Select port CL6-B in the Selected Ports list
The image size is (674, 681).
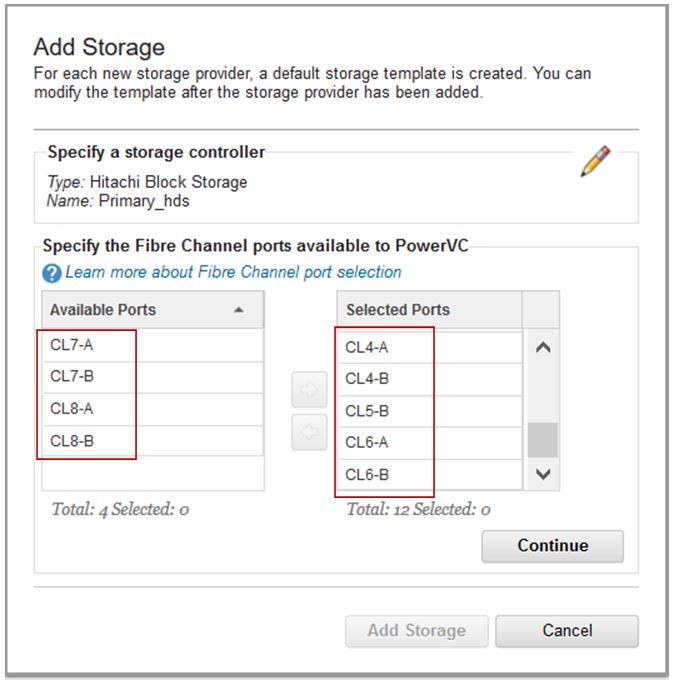(430, 475)
